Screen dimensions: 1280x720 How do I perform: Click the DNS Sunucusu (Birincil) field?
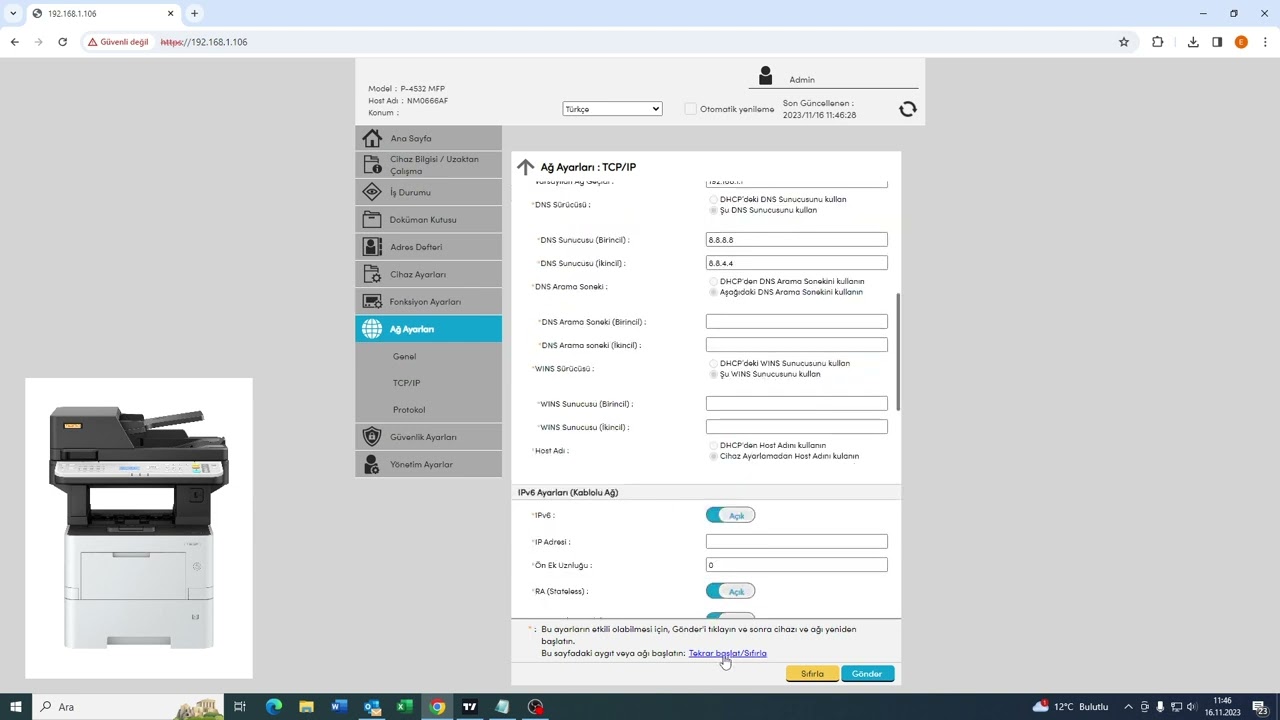click(x=796, y=240)
